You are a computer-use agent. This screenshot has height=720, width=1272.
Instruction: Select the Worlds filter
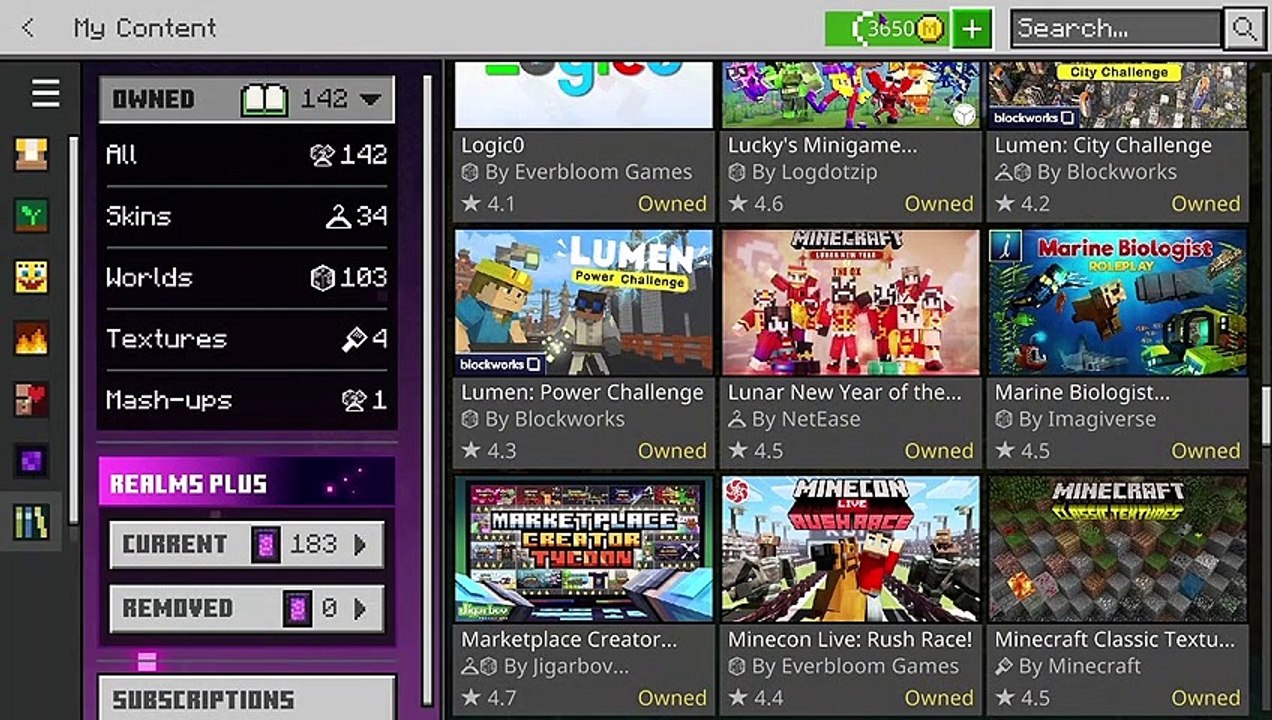[246, 278]
